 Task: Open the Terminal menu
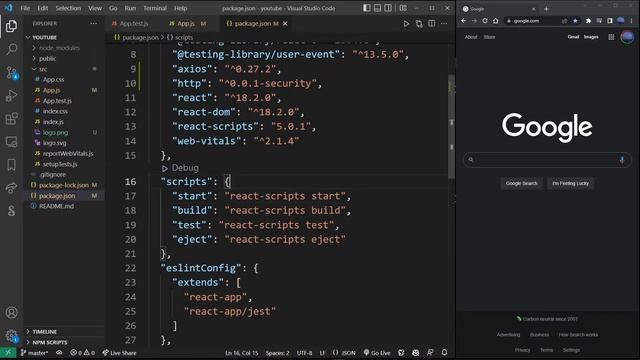pos(155,8)
